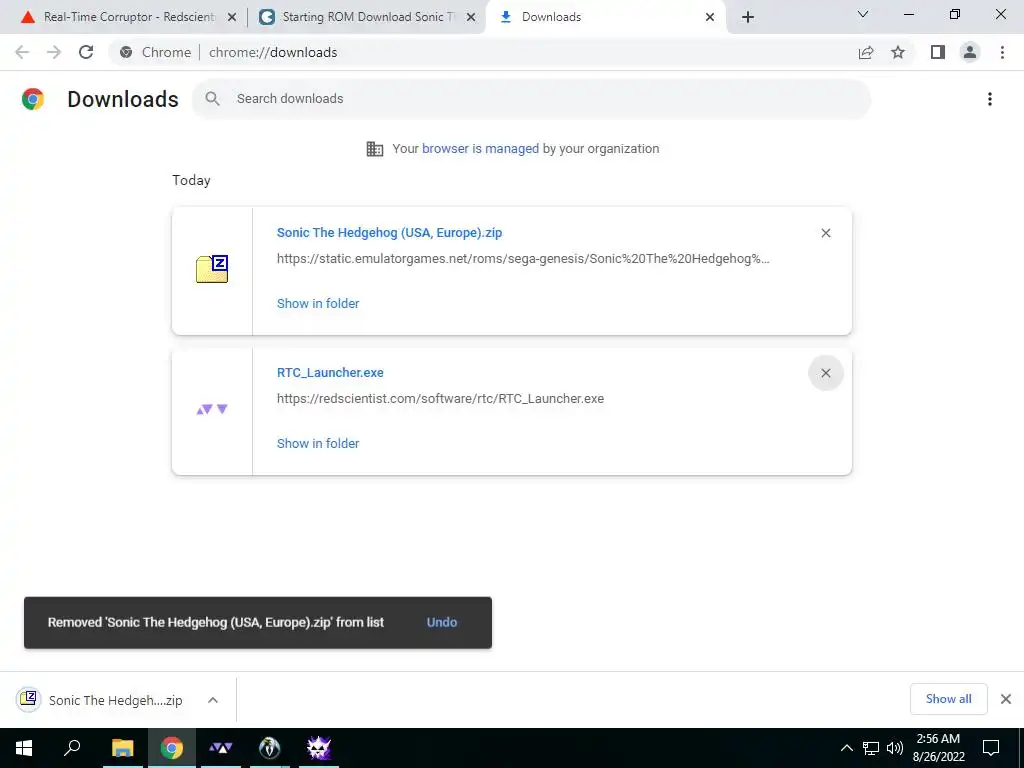Undo removal of Sonic zip
The width and height of the screenshot is (1024, 768).
pyautogui.click(x=441, y=622)
